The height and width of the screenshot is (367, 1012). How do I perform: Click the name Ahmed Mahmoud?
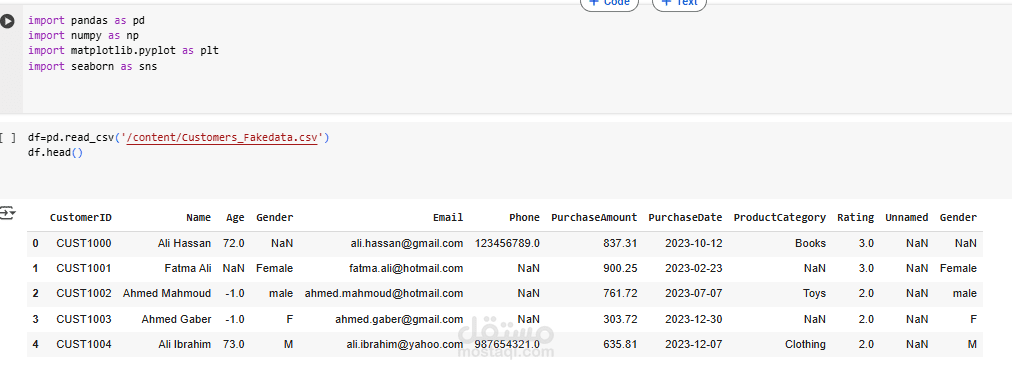tap(167, 293)
